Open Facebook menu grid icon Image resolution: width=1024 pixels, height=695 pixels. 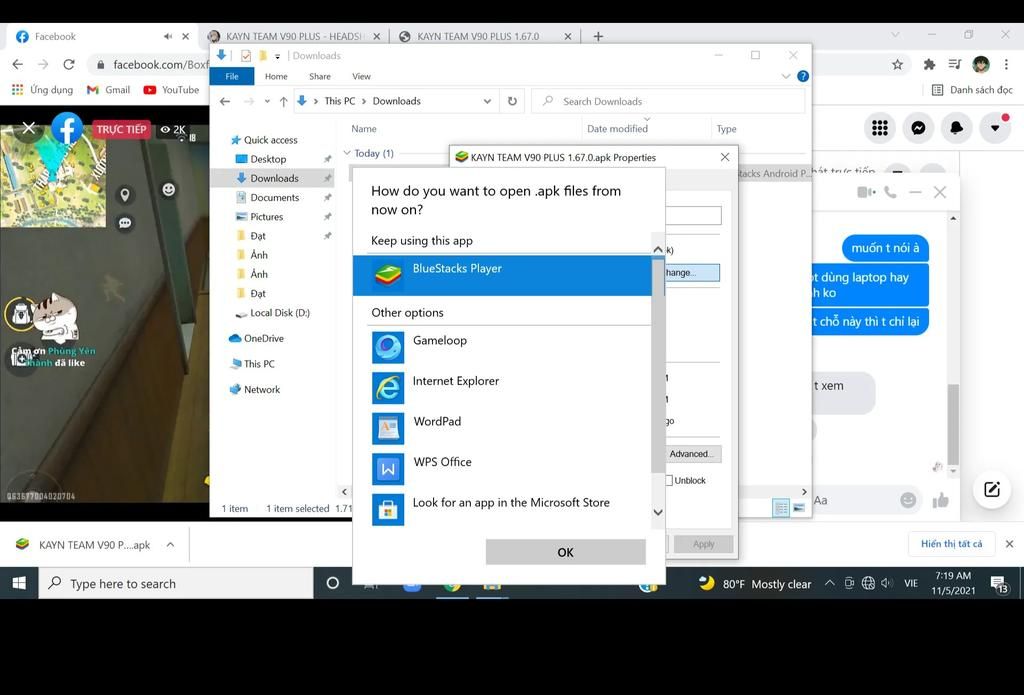tap(880, 128)
